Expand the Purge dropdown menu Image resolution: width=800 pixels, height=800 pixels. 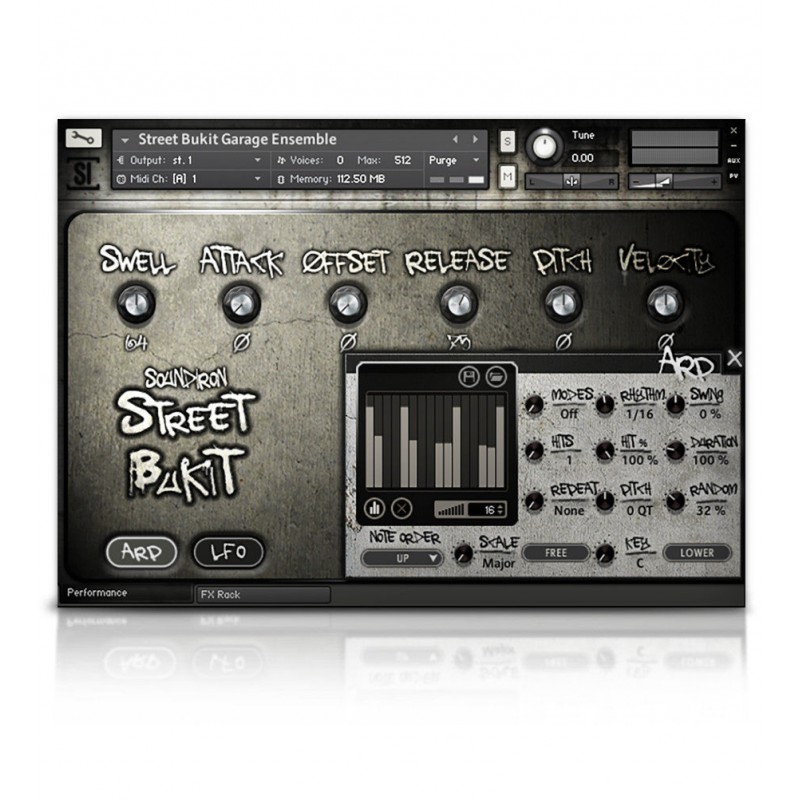455,160
